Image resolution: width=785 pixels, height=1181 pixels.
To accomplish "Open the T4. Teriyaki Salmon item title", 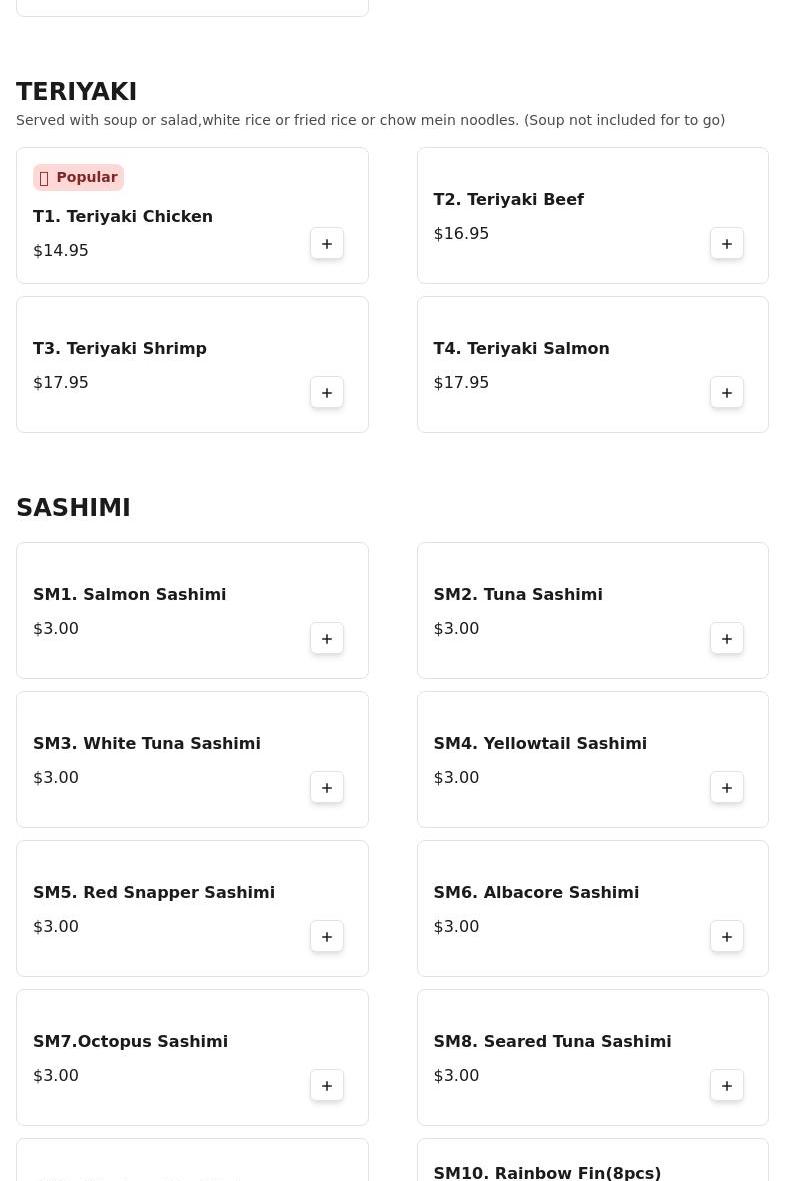I will pos(521,348).
